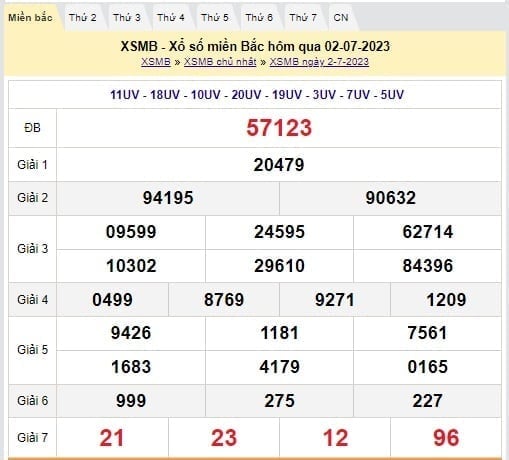Screen dimensions: 509x460
Task: Click Giải 2 number 94195
Action: pos(168,198)
